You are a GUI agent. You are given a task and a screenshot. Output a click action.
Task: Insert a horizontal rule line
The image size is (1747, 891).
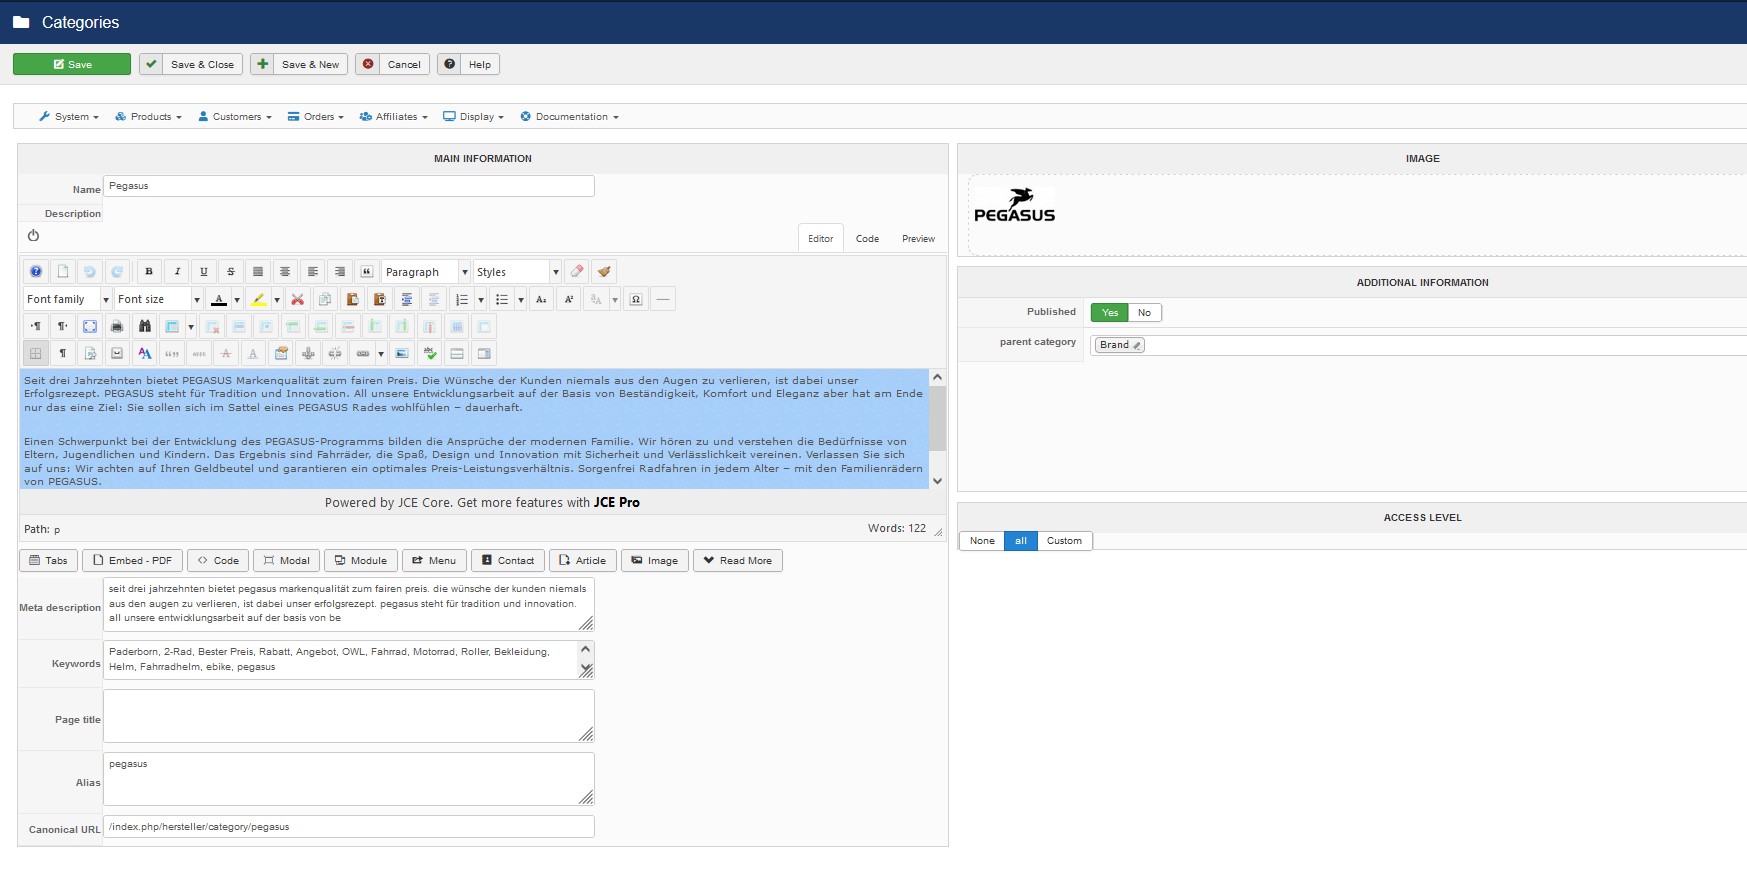pos(662,299)
